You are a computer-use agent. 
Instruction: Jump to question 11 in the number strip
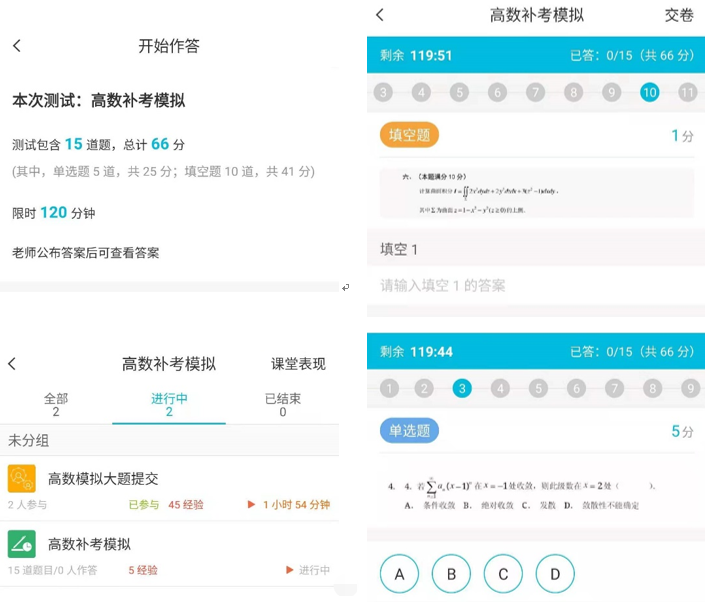point(687,93)
